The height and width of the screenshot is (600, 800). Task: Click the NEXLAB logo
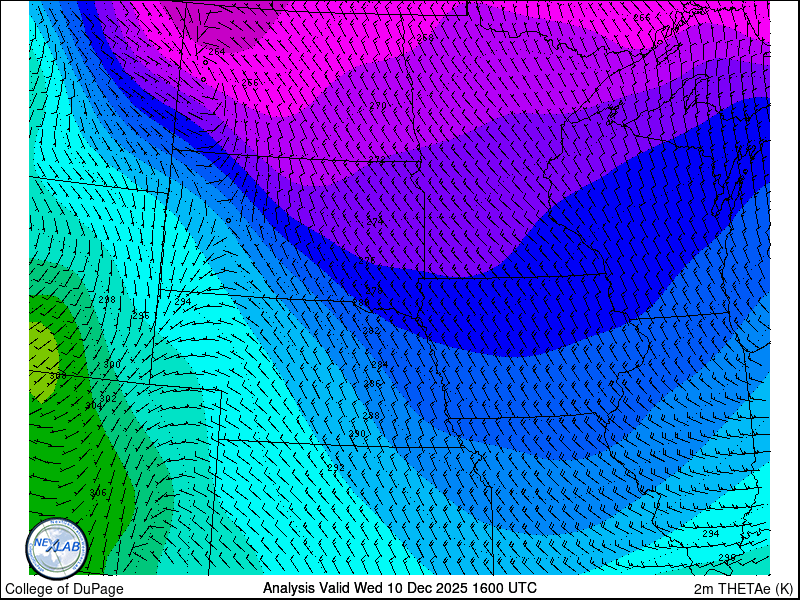(57, 549)
